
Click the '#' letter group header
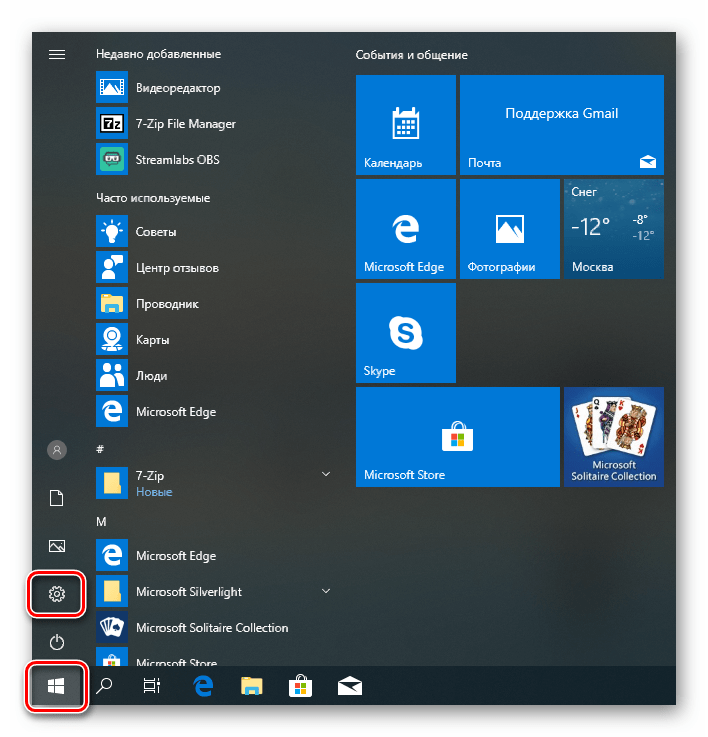coord(100,449)
